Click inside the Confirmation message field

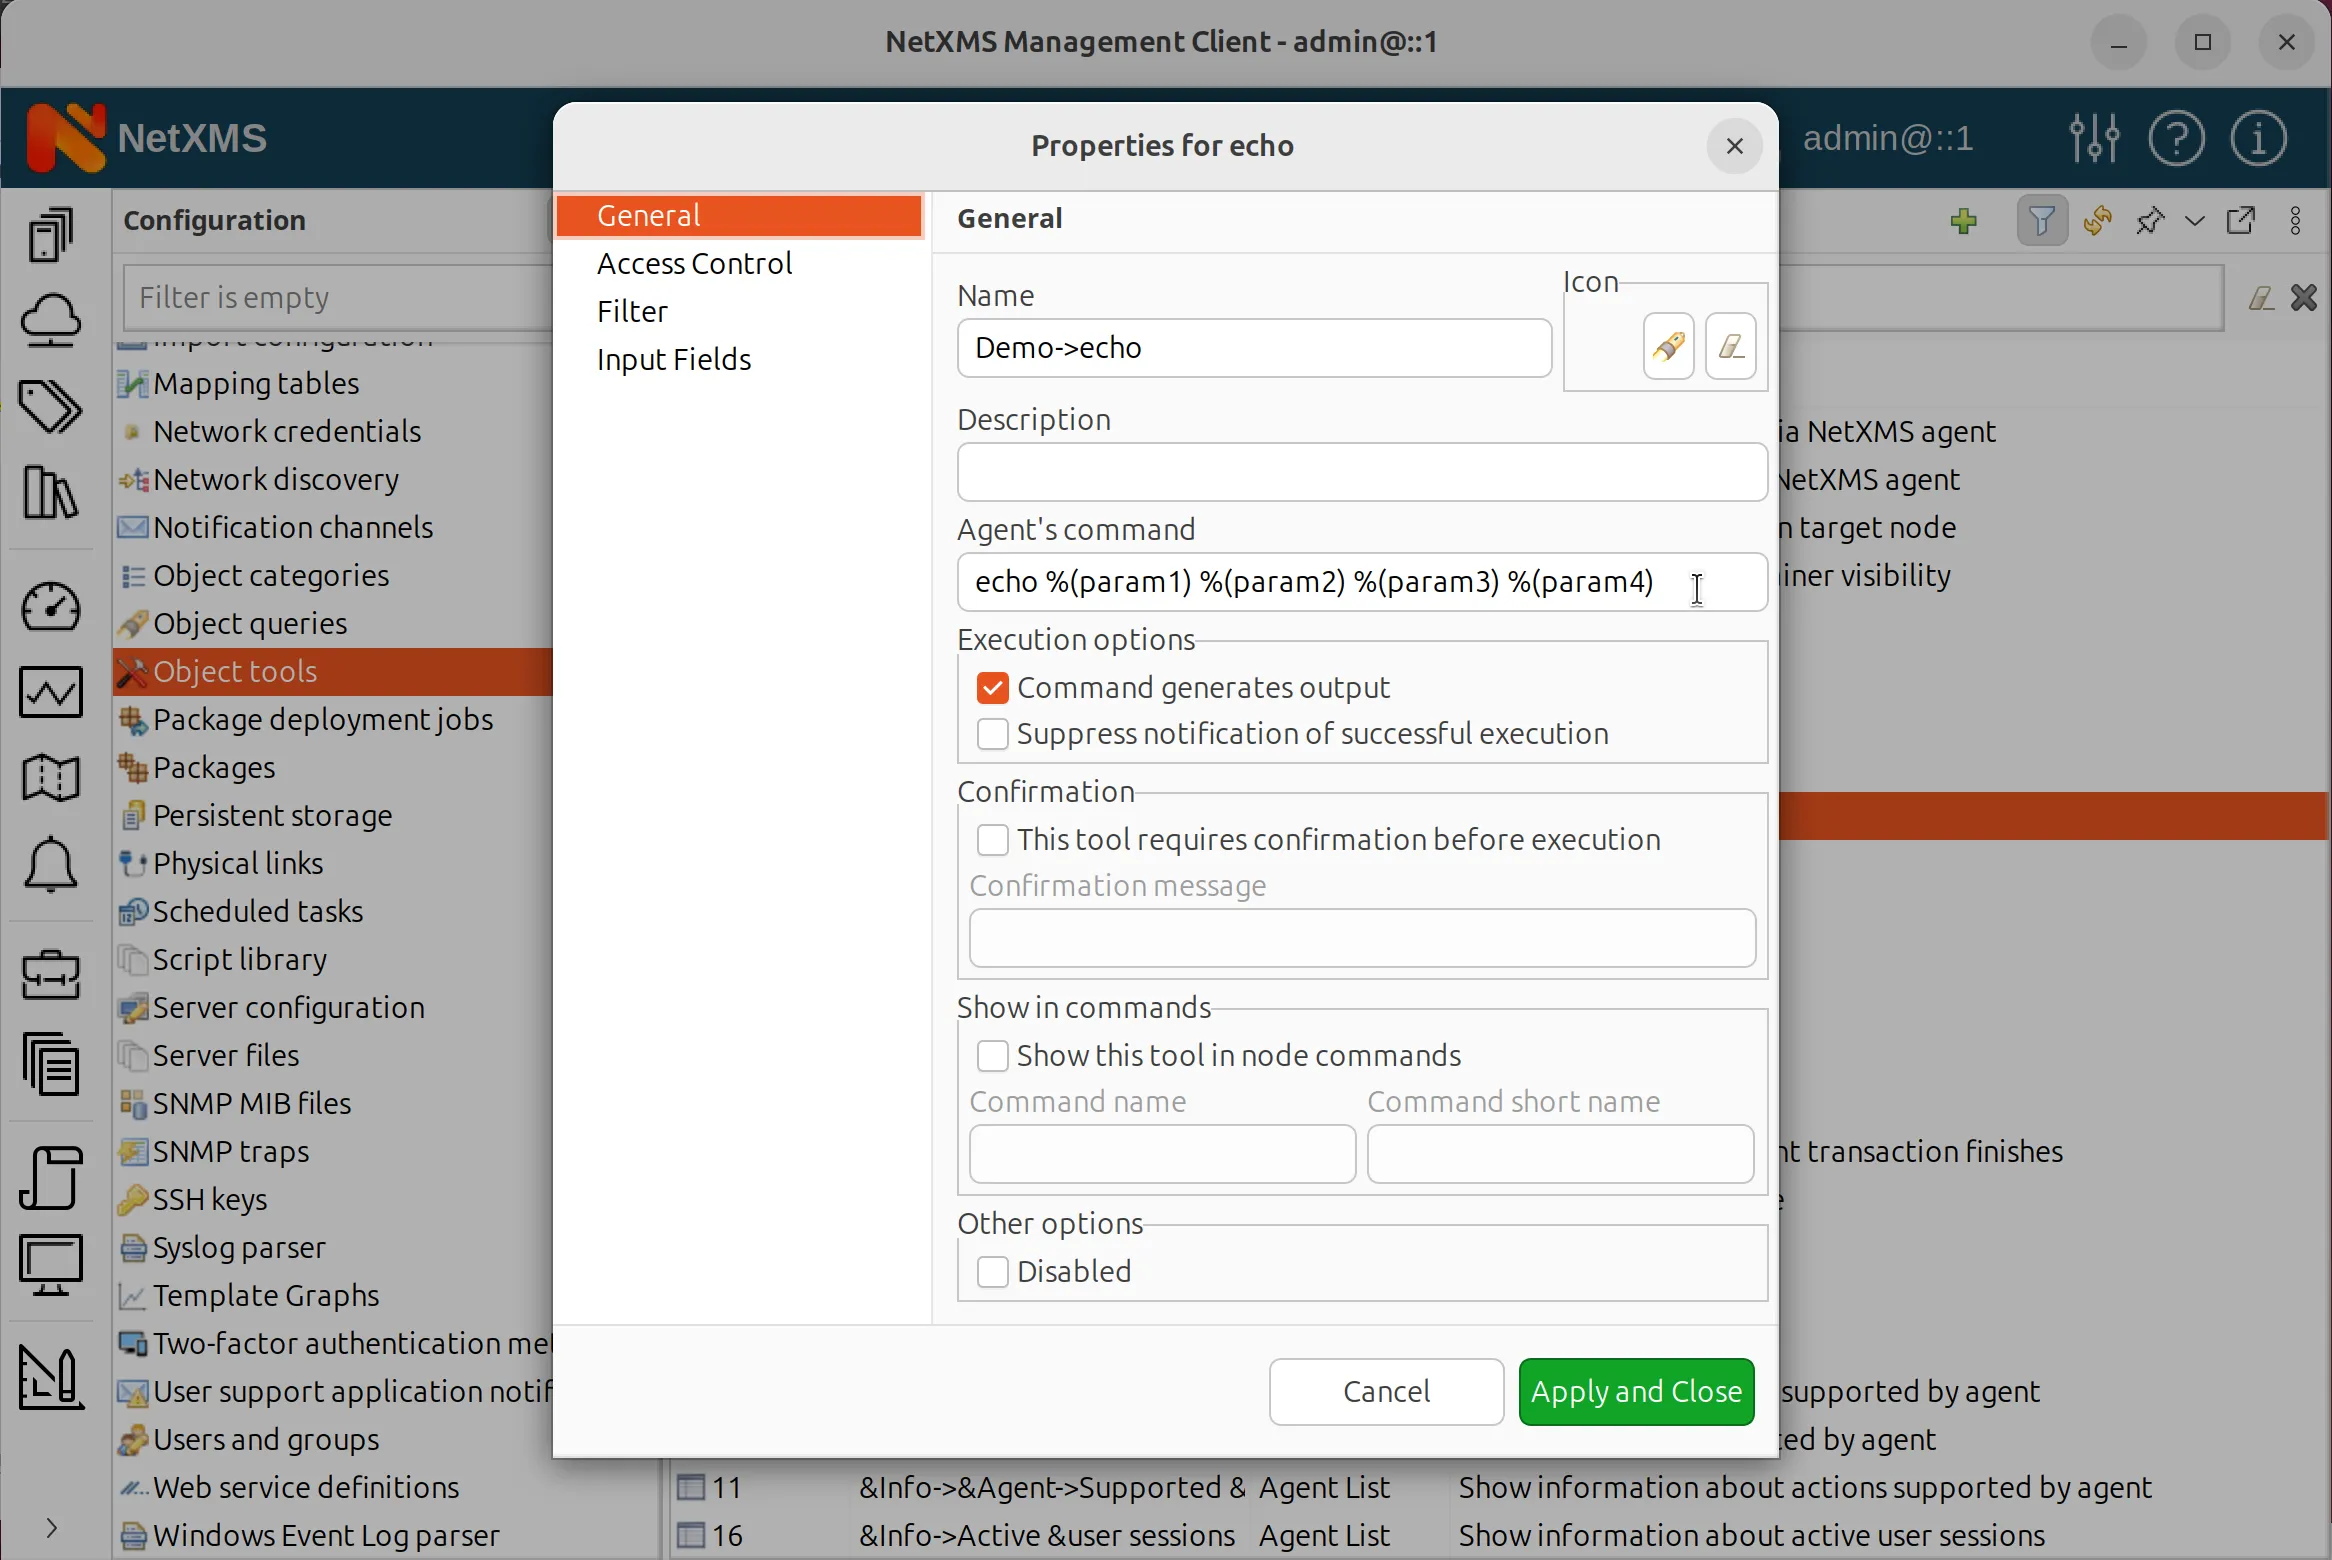tap(1360, 938)
